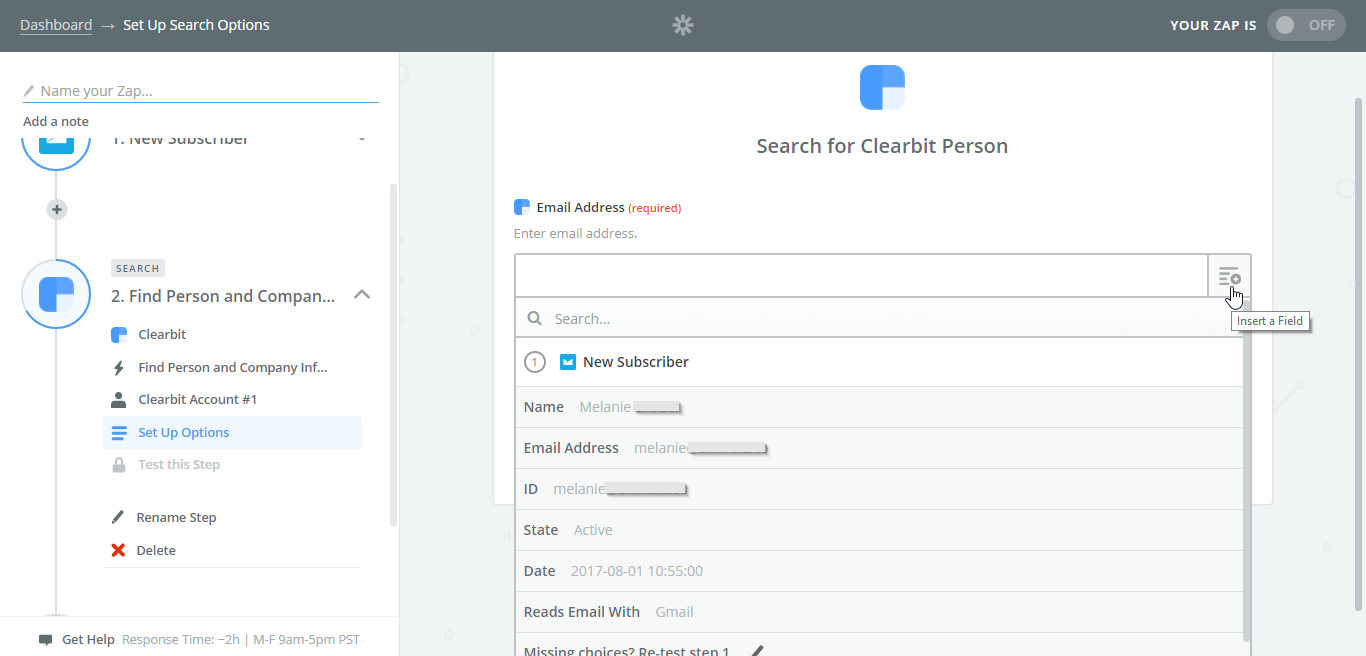Click the Response Time text in footer
1366x656 pixels.
241,640
